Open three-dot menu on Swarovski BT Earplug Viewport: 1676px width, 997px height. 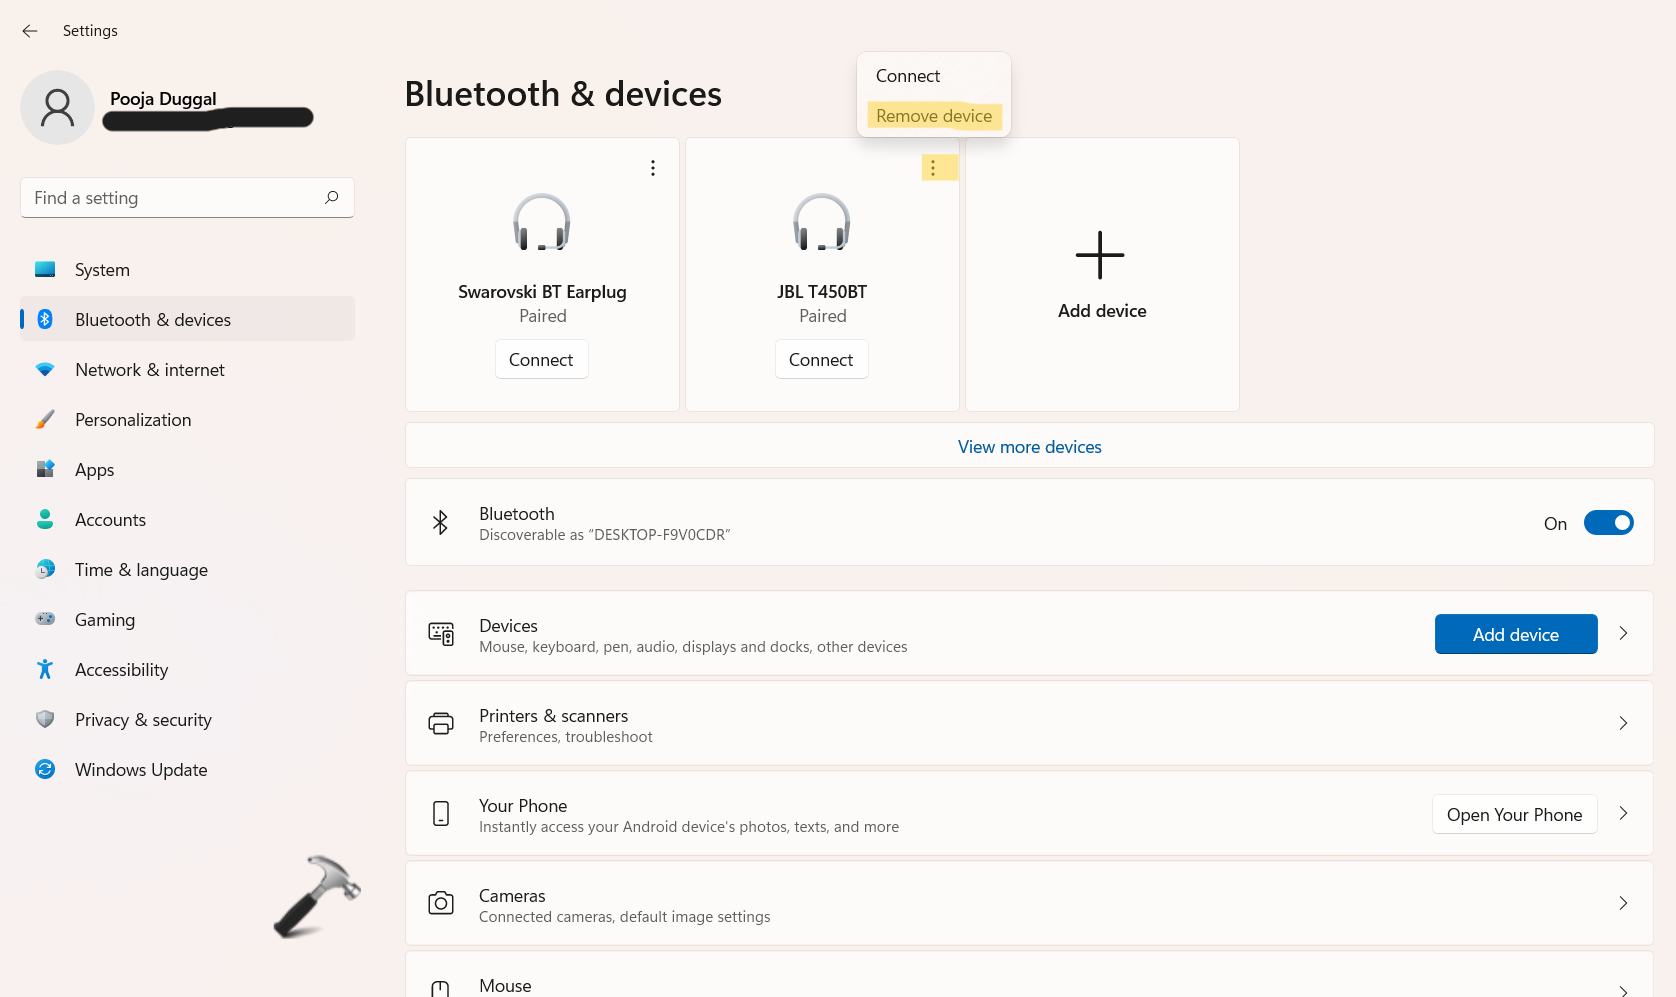(653, 168)
